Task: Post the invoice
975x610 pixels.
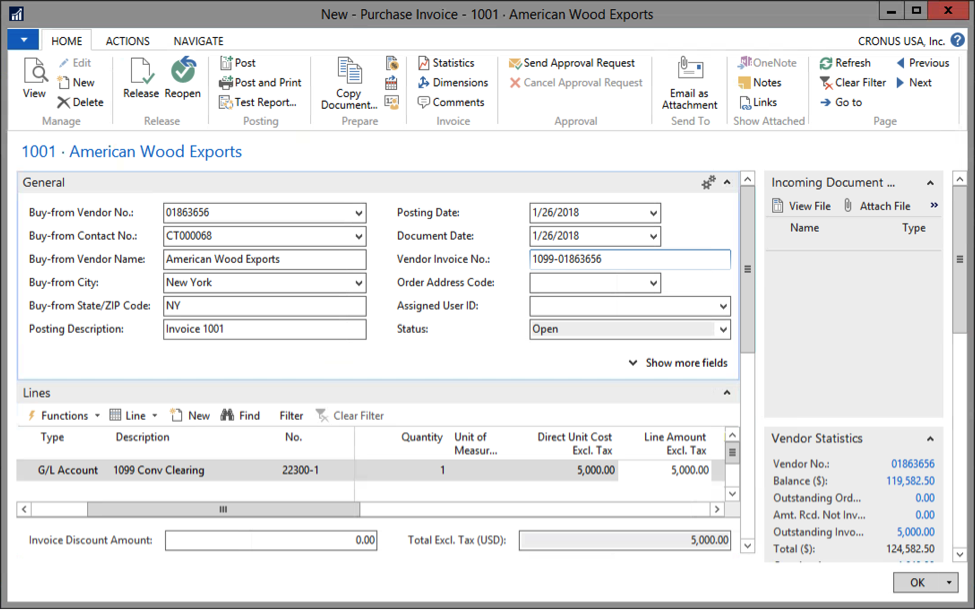Action: coord(238,63)
